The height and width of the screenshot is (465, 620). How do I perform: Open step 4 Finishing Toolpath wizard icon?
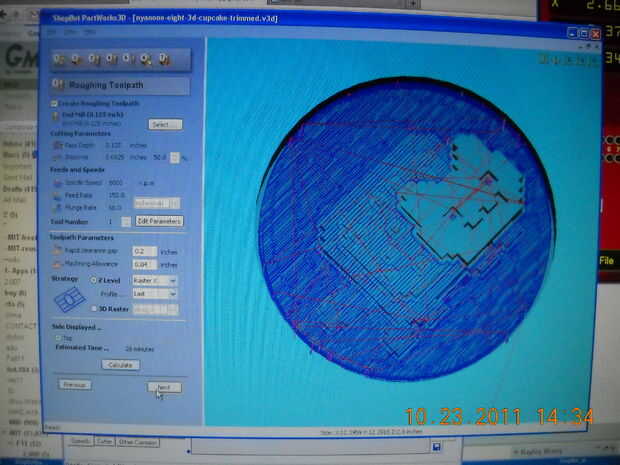(111, 60)
